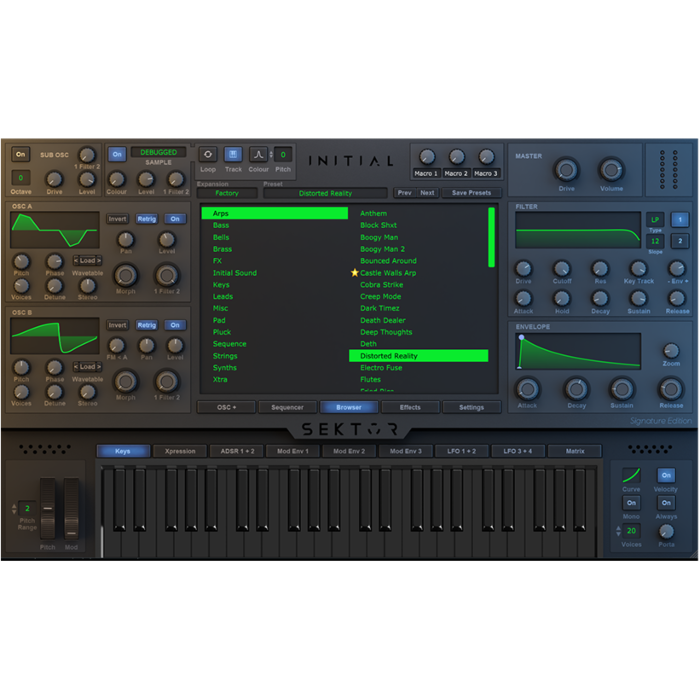This screenshot has width=700, height=700.
Task: Click the Envelope Attack knob
Action: 527,389
